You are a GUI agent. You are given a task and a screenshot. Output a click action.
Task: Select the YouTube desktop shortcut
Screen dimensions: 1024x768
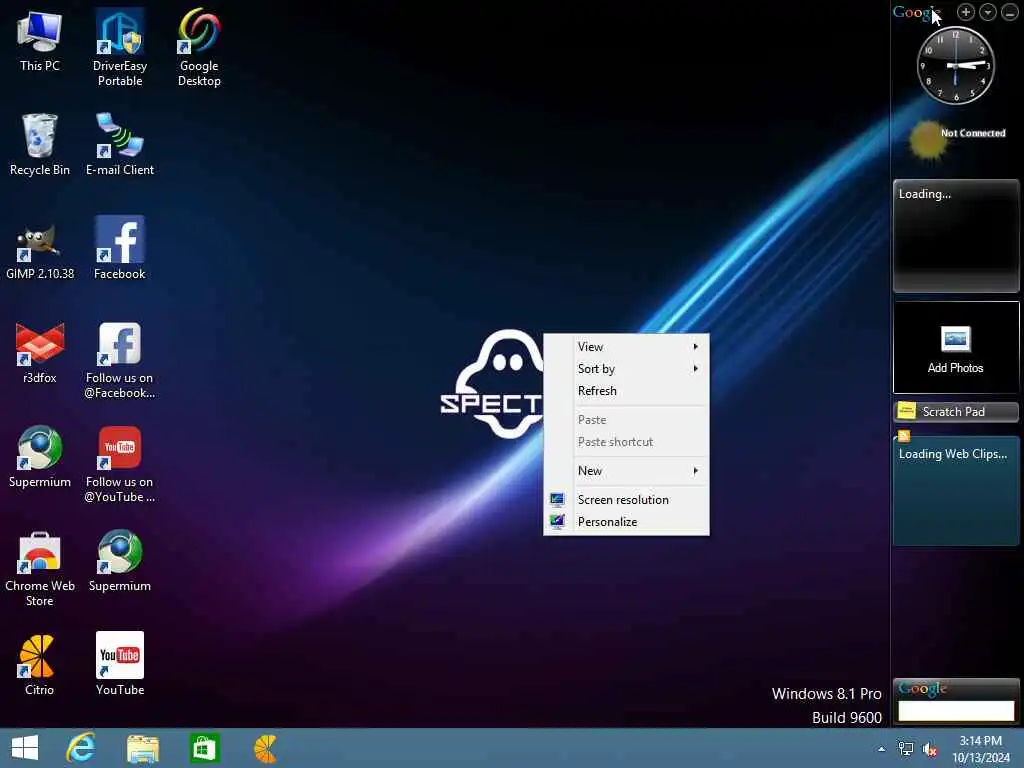[x=120, y=665]
